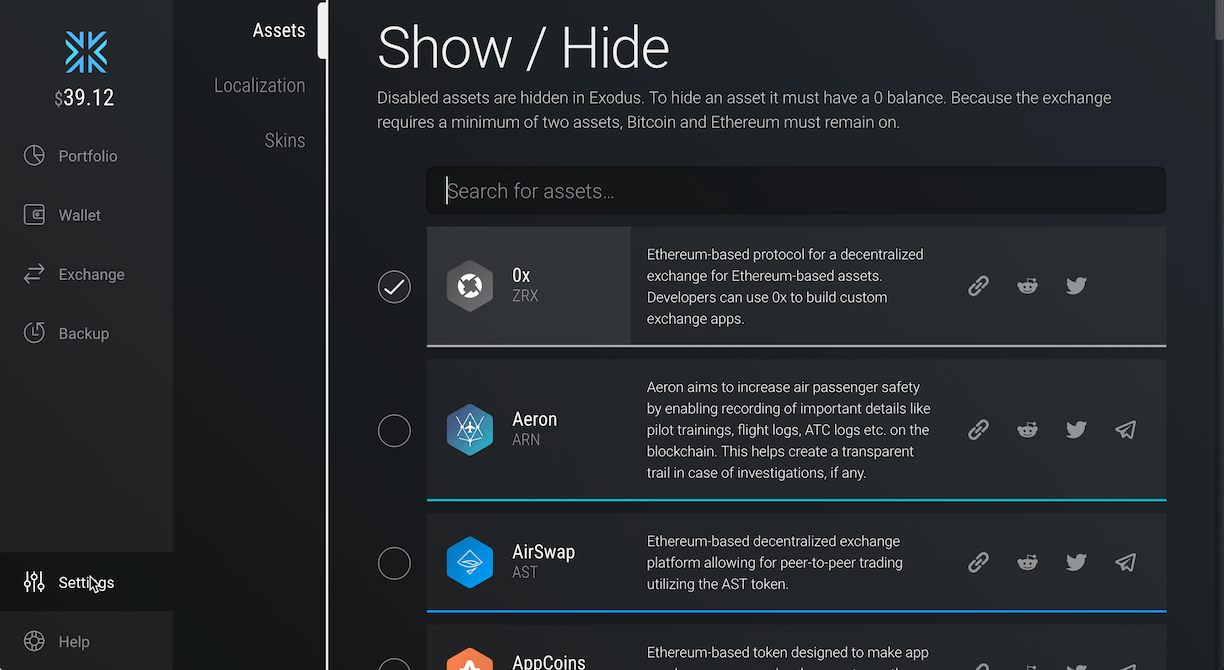Open the AirSwap Reddit icon
Image resolution: width=1224 pixels, height=670 pixels.
pyautogui.click(x=1027, y=562)
